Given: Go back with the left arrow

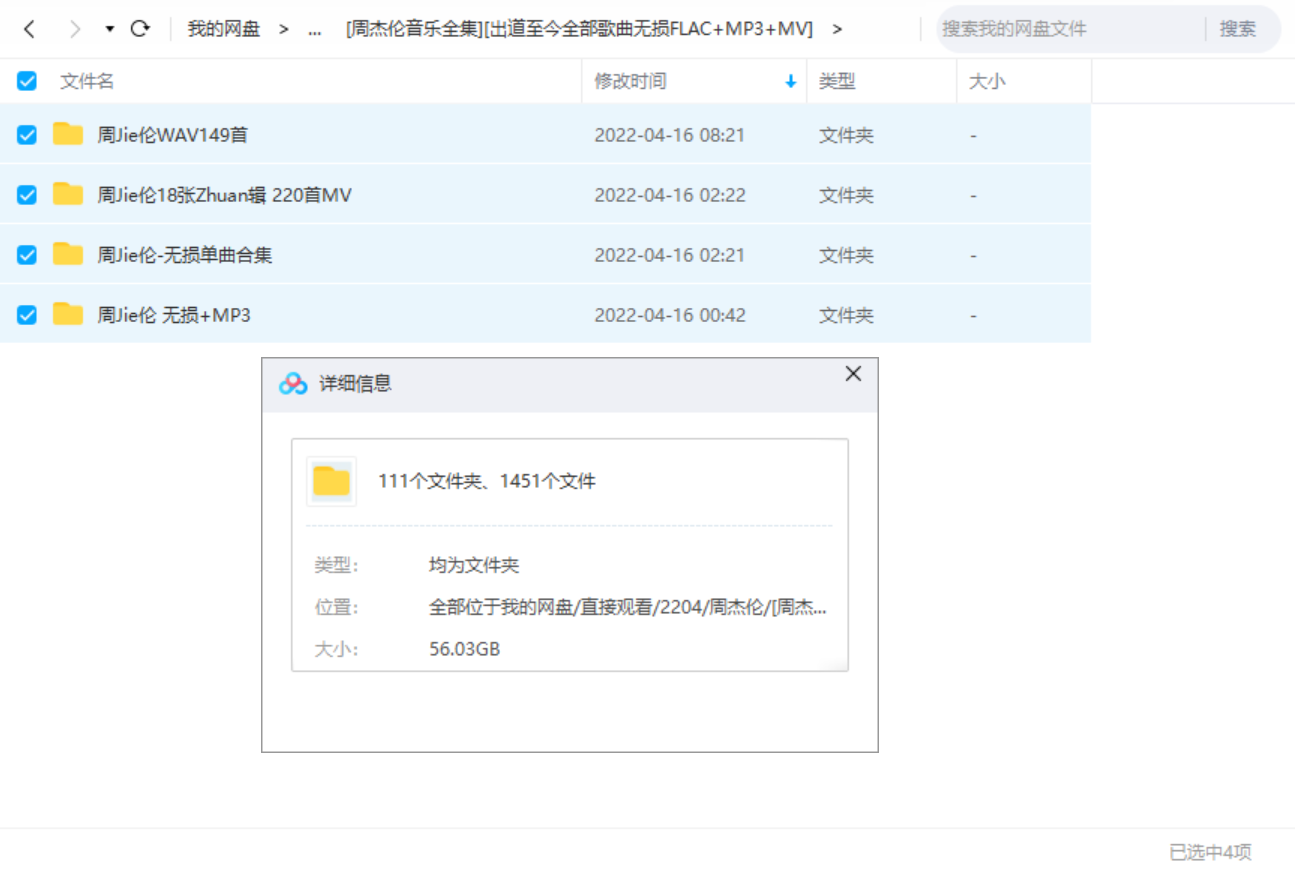Looking at the screenshot, I should pyautogui.click(x=29, y=29).
